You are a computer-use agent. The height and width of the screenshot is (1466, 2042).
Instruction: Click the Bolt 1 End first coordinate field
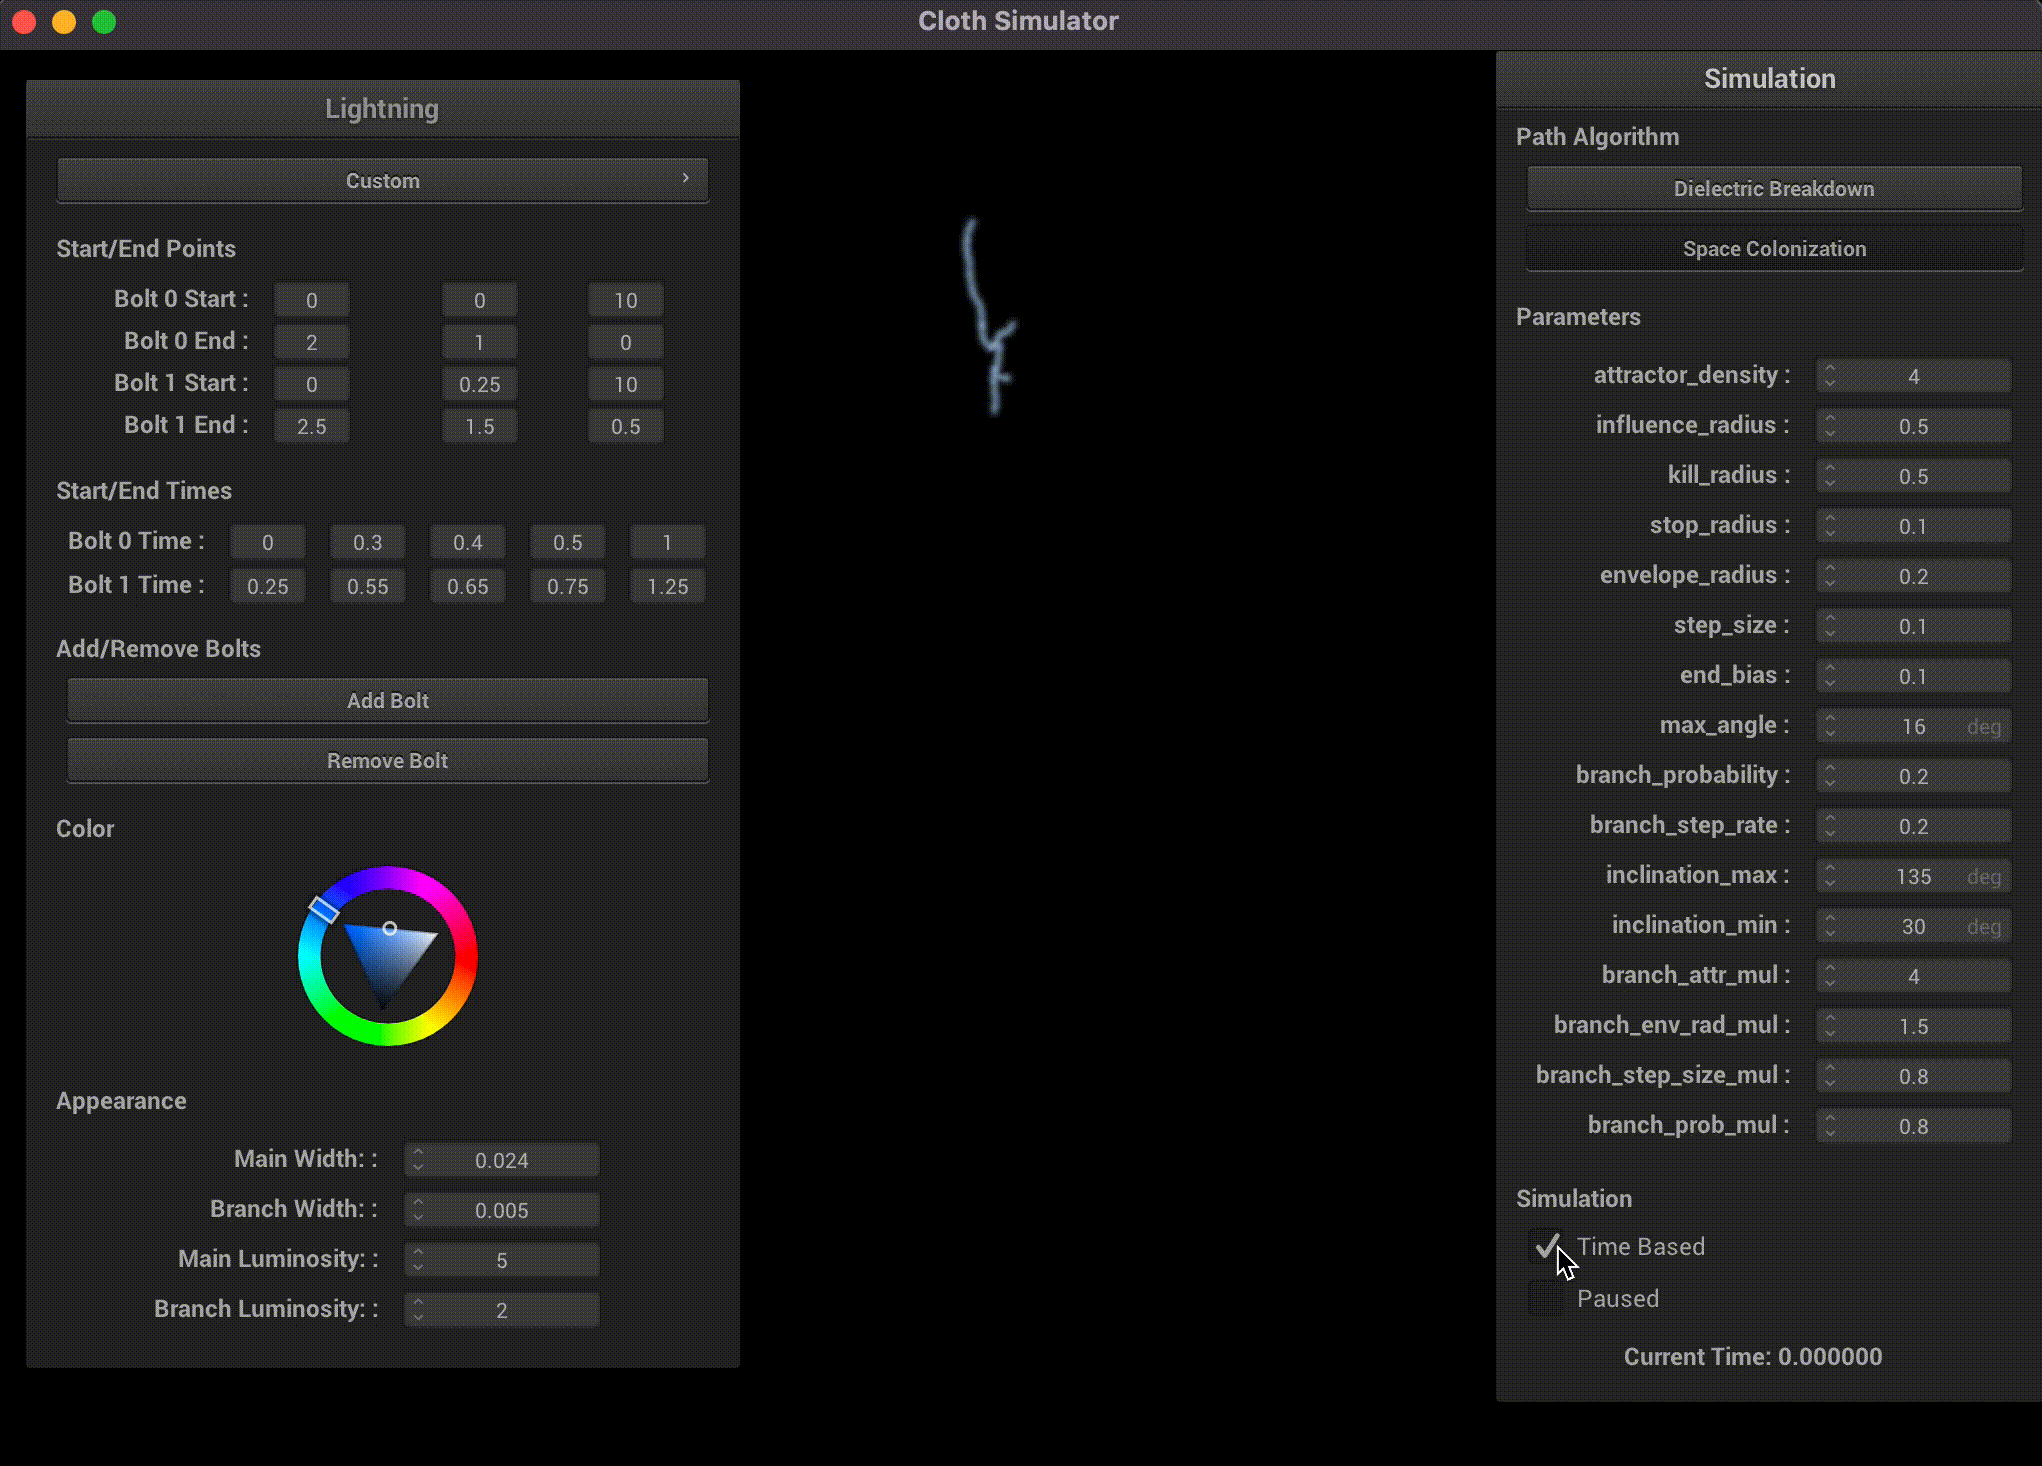pyautogui.click(x=312, y=427)
